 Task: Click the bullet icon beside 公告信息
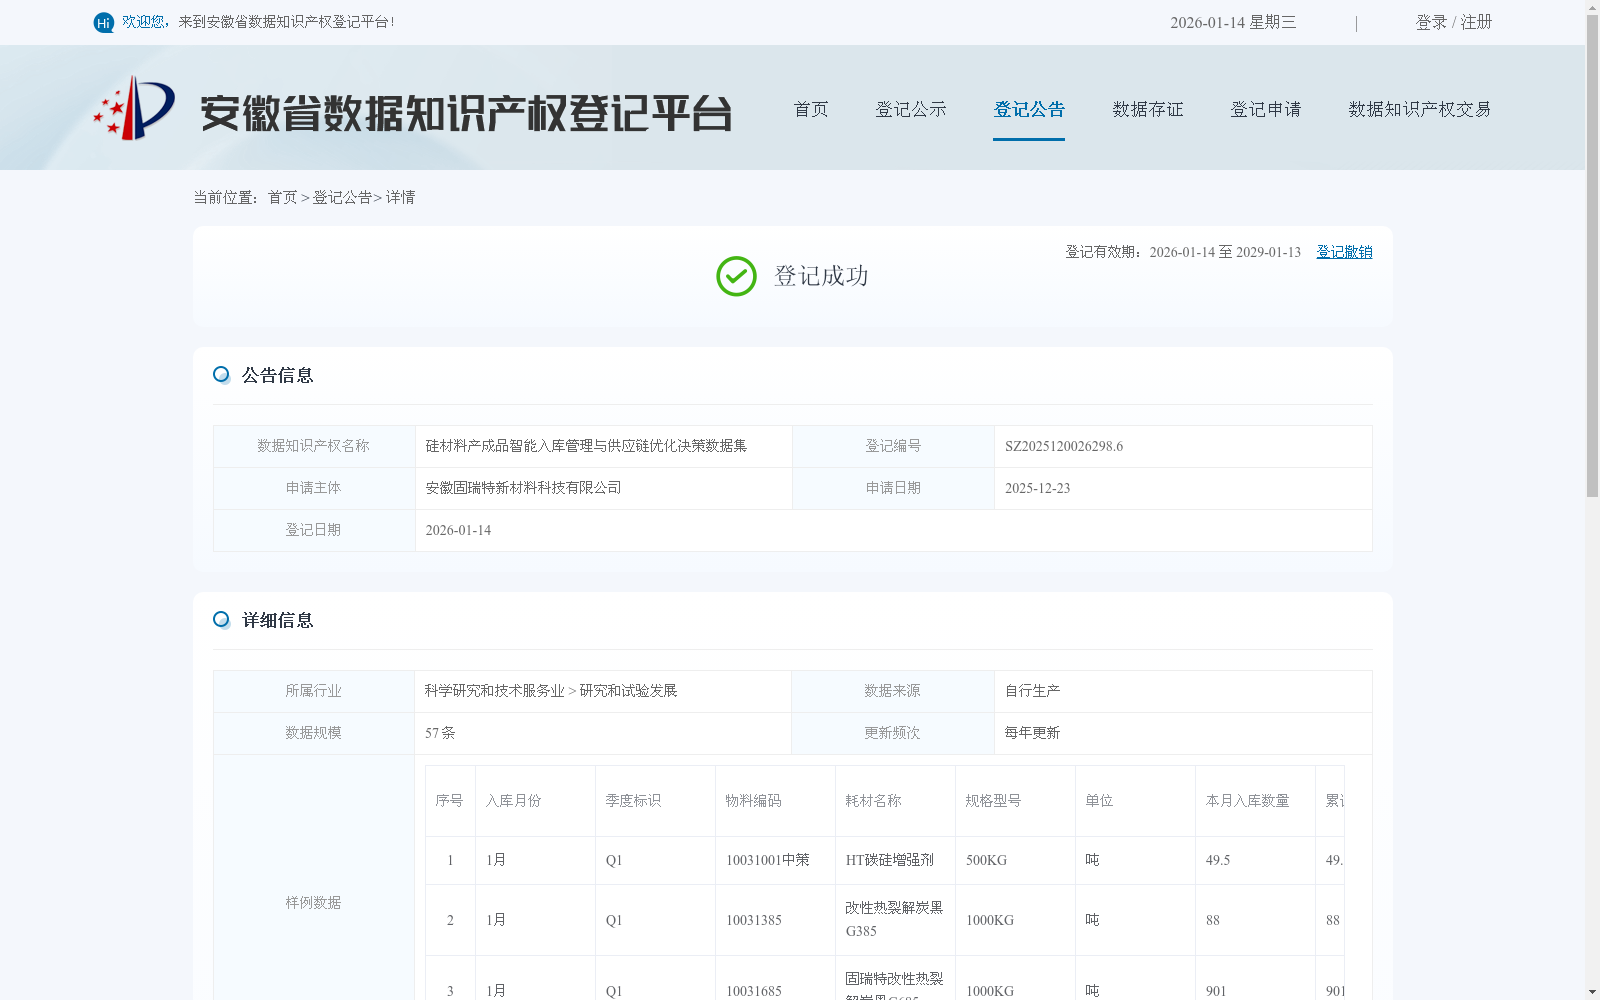[222, 375]
